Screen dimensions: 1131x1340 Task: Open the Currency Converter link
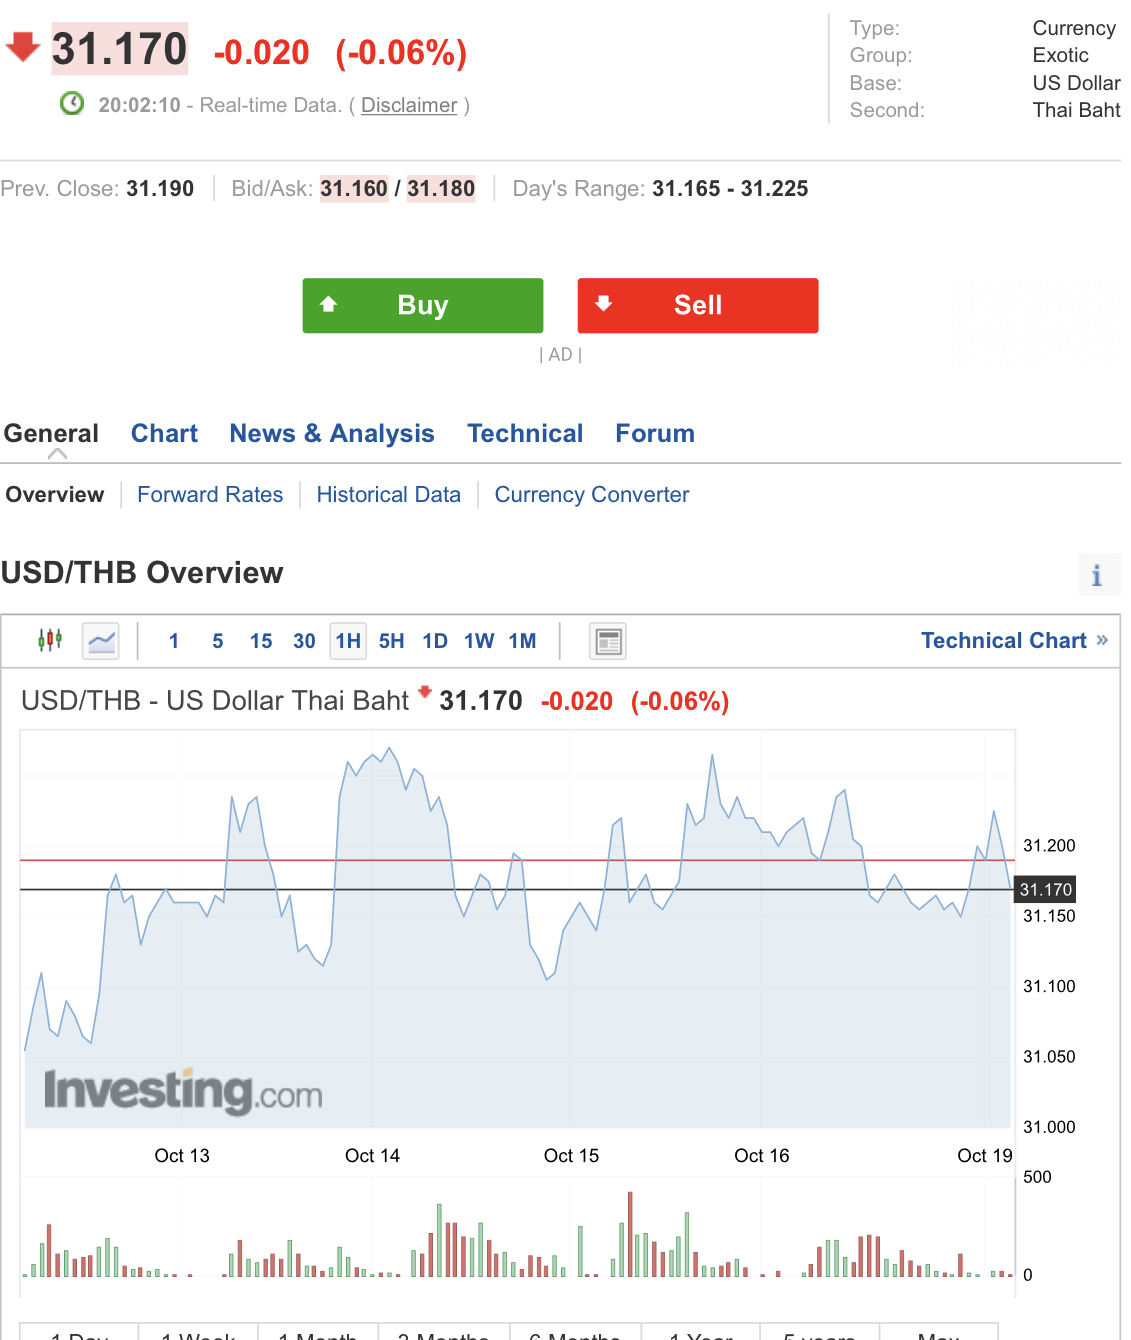coord(592,494)
